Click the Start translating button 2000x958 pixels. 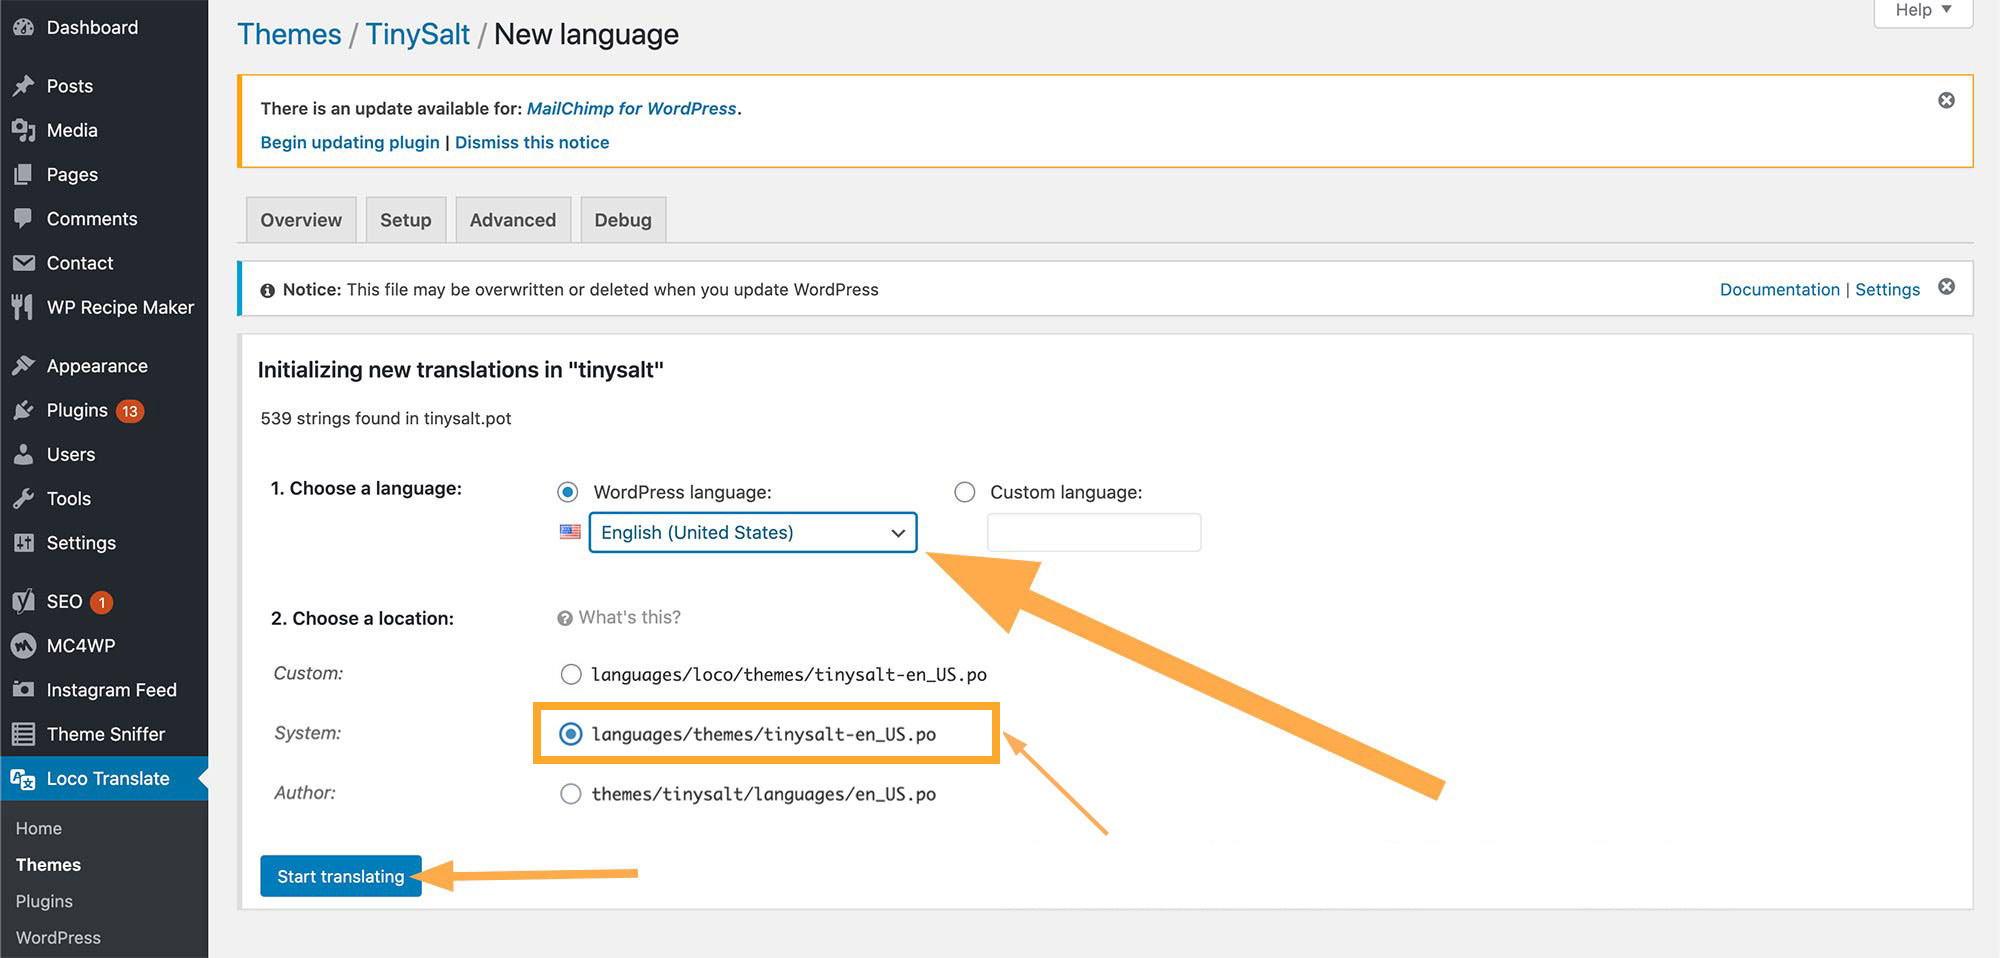pos(340,875)
